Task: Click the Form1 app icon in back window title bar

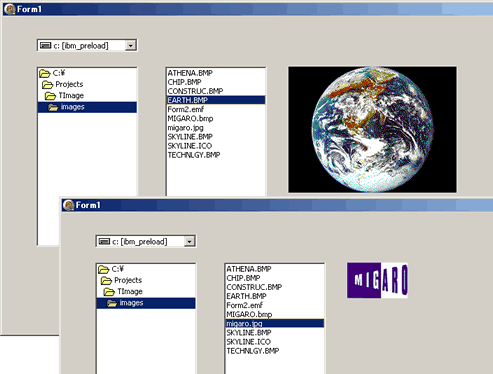Action: tap(10, 9)
